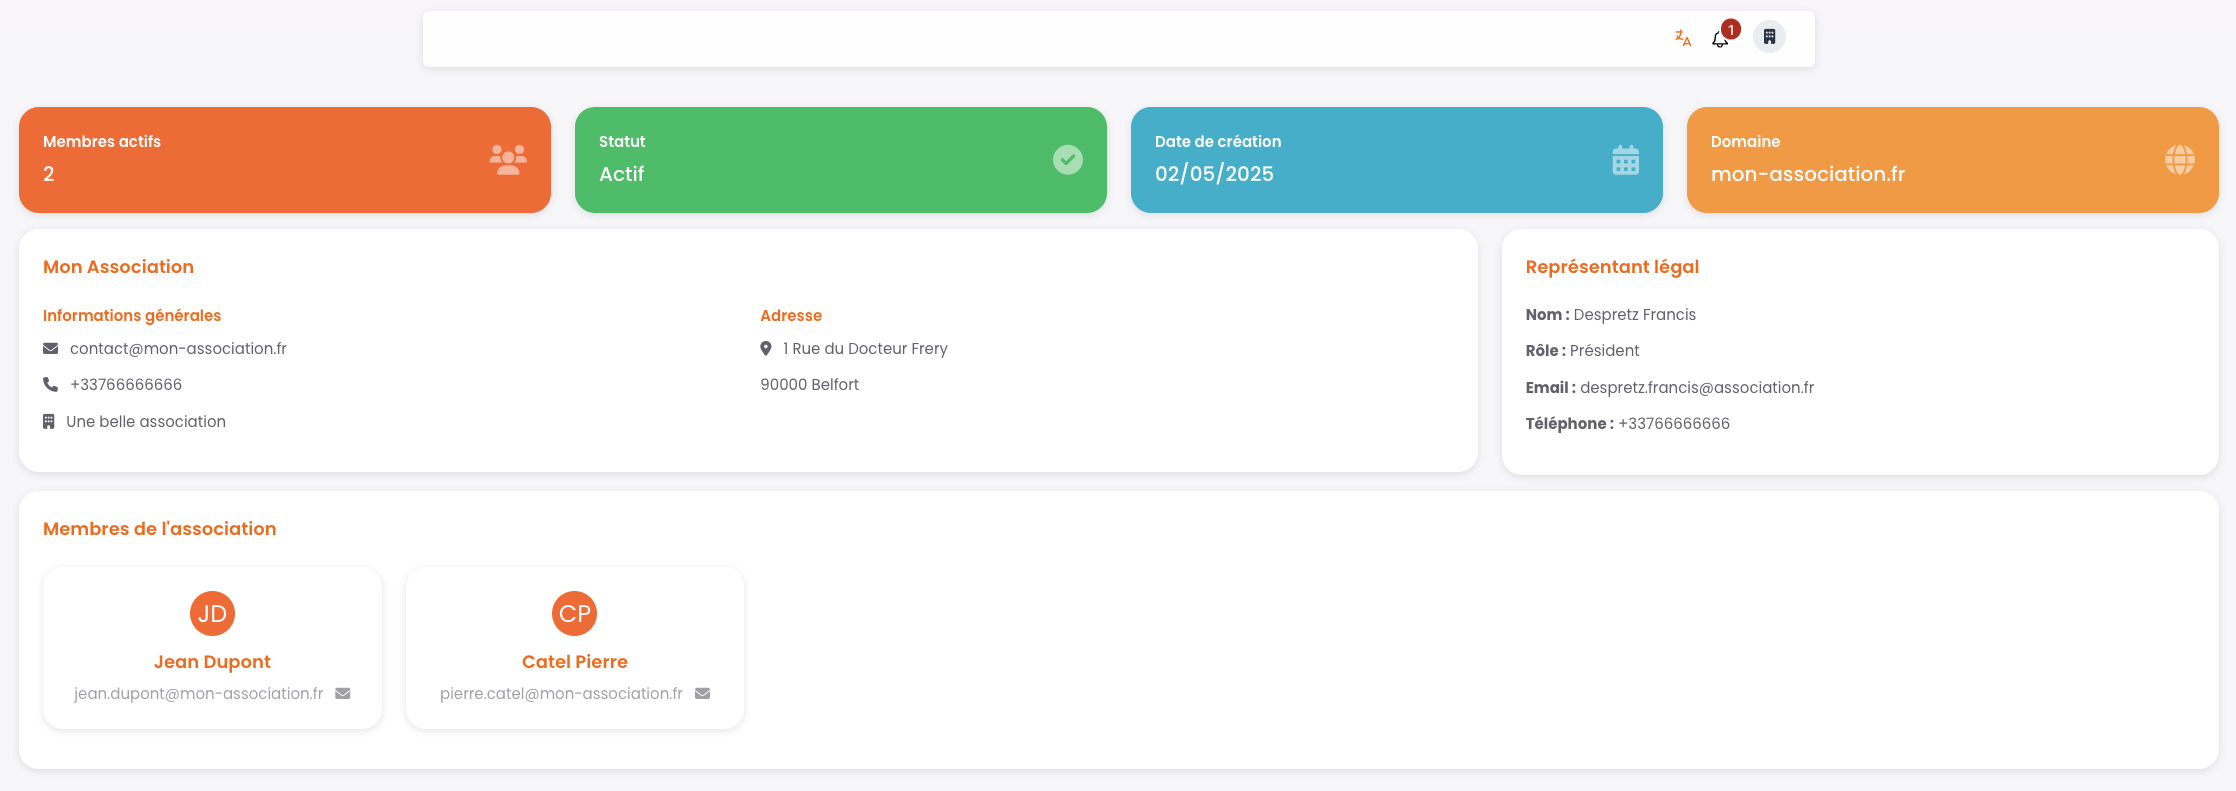Open the association building profile icon
This screenshot has height=791, width=2236.
[1769, 37]
